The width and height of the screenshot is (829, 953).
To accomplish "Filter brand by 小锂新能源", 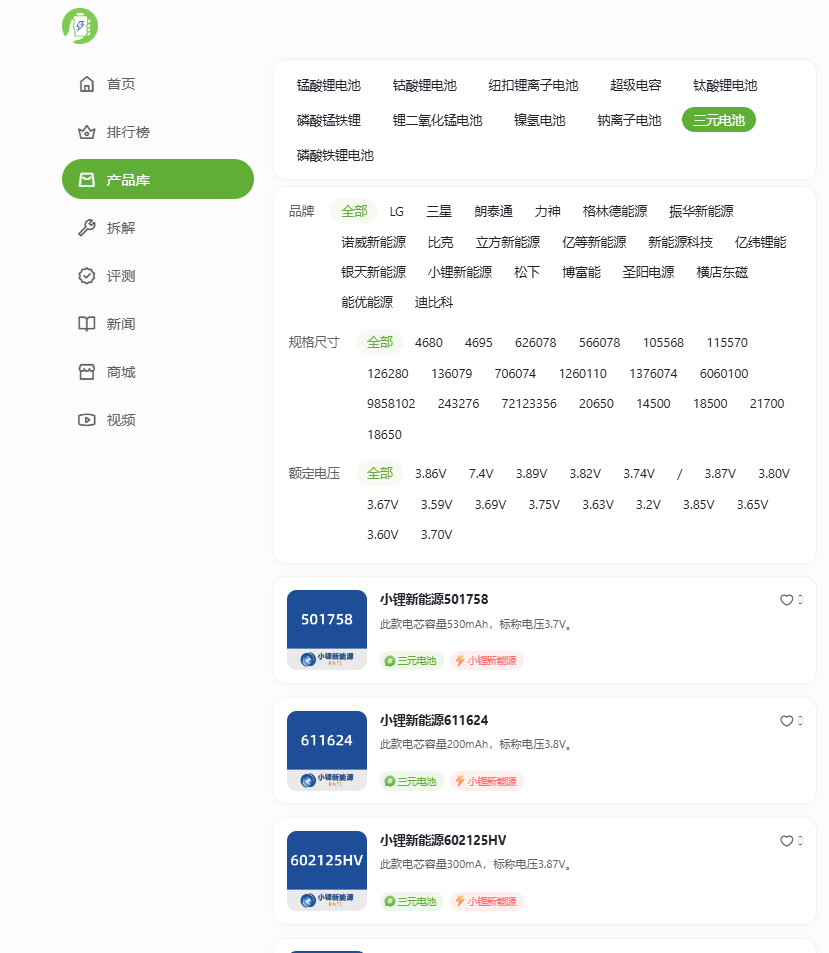I will 460,272.
